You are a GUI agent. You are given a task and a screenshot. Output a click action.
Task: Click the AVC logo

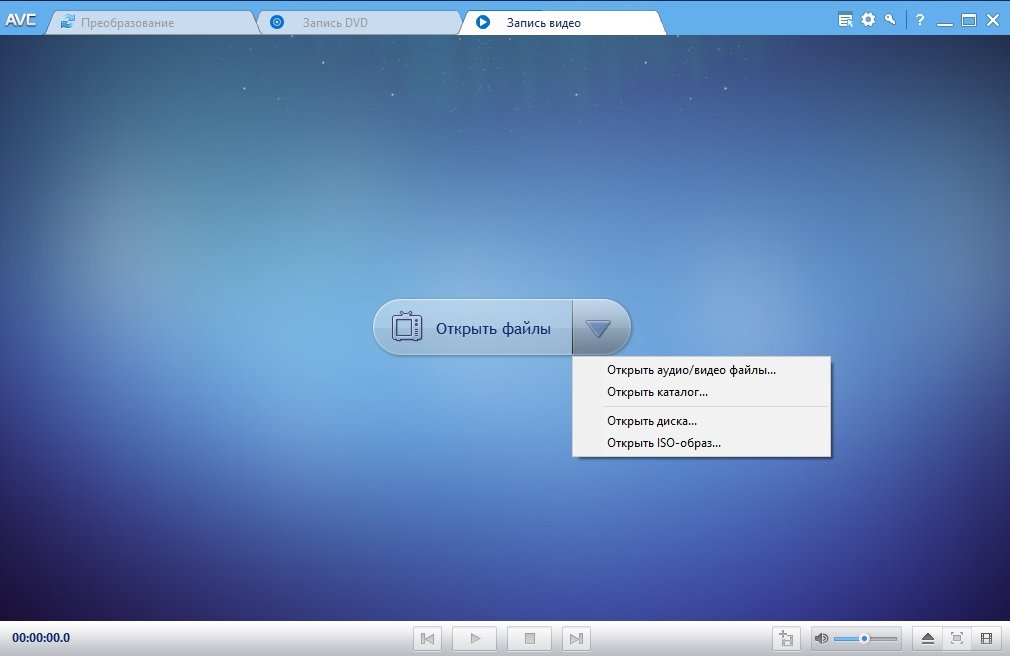[21, 20]
